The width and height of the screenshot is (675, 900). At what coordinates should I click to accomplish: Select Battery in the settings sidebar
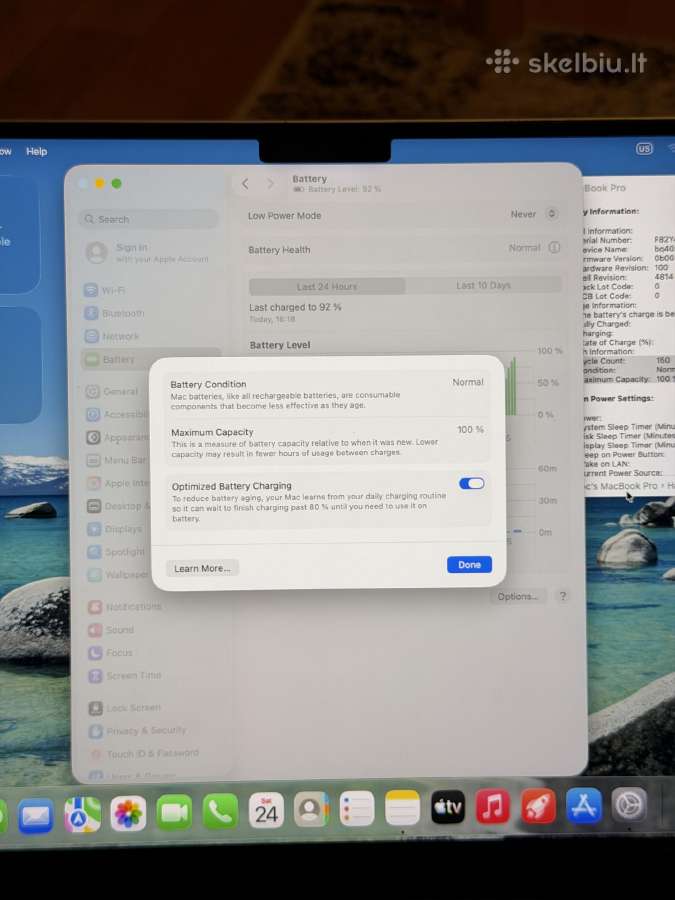[150, 359]
